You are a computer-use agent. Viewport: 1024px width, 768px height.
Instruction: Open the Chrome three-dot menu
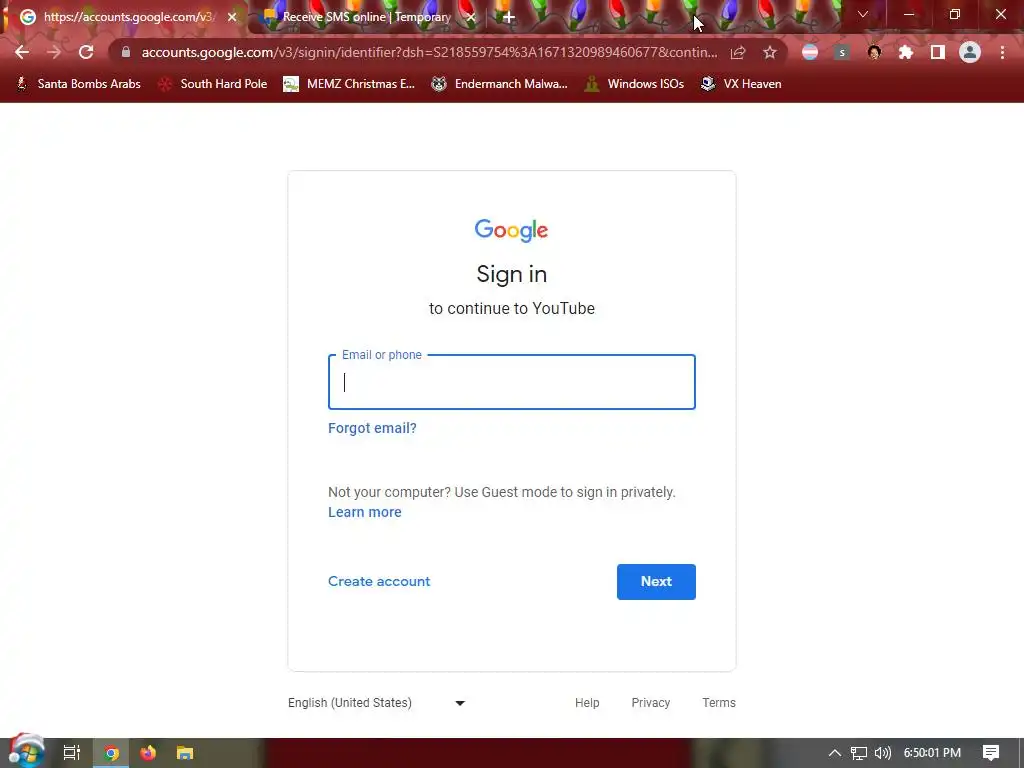pos(1002,52)
